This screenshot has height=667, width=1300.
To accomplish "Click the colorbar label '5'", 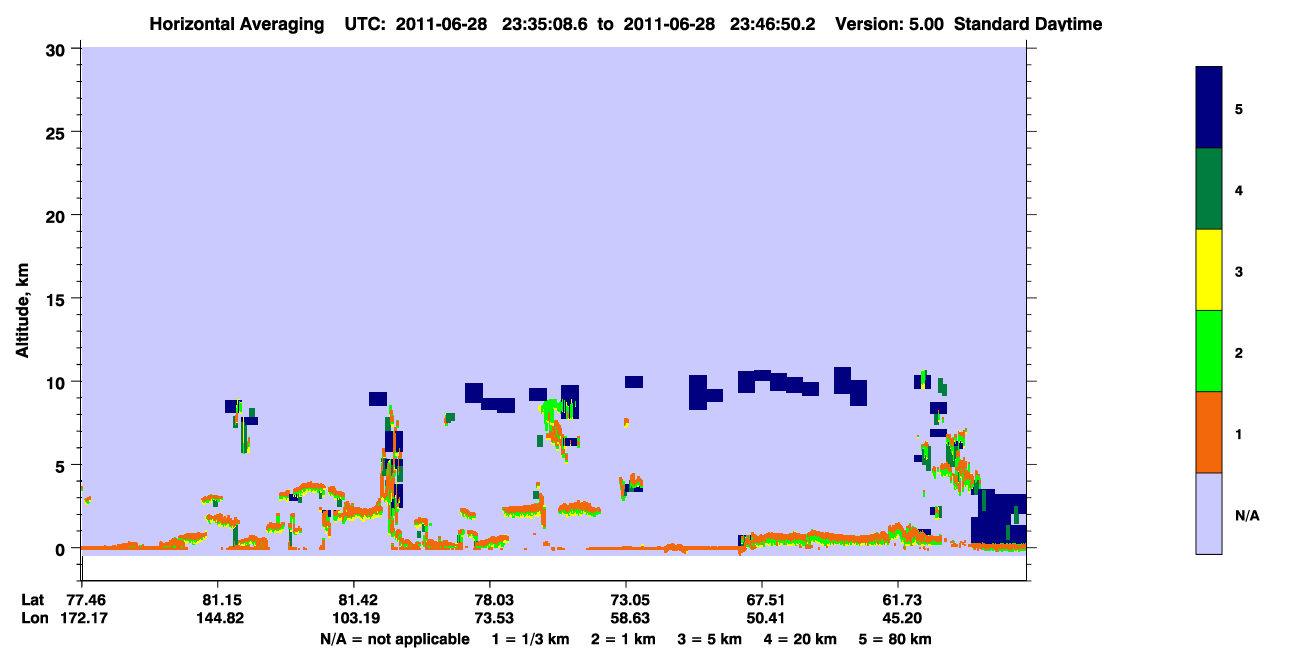I will coord(1239,108).
